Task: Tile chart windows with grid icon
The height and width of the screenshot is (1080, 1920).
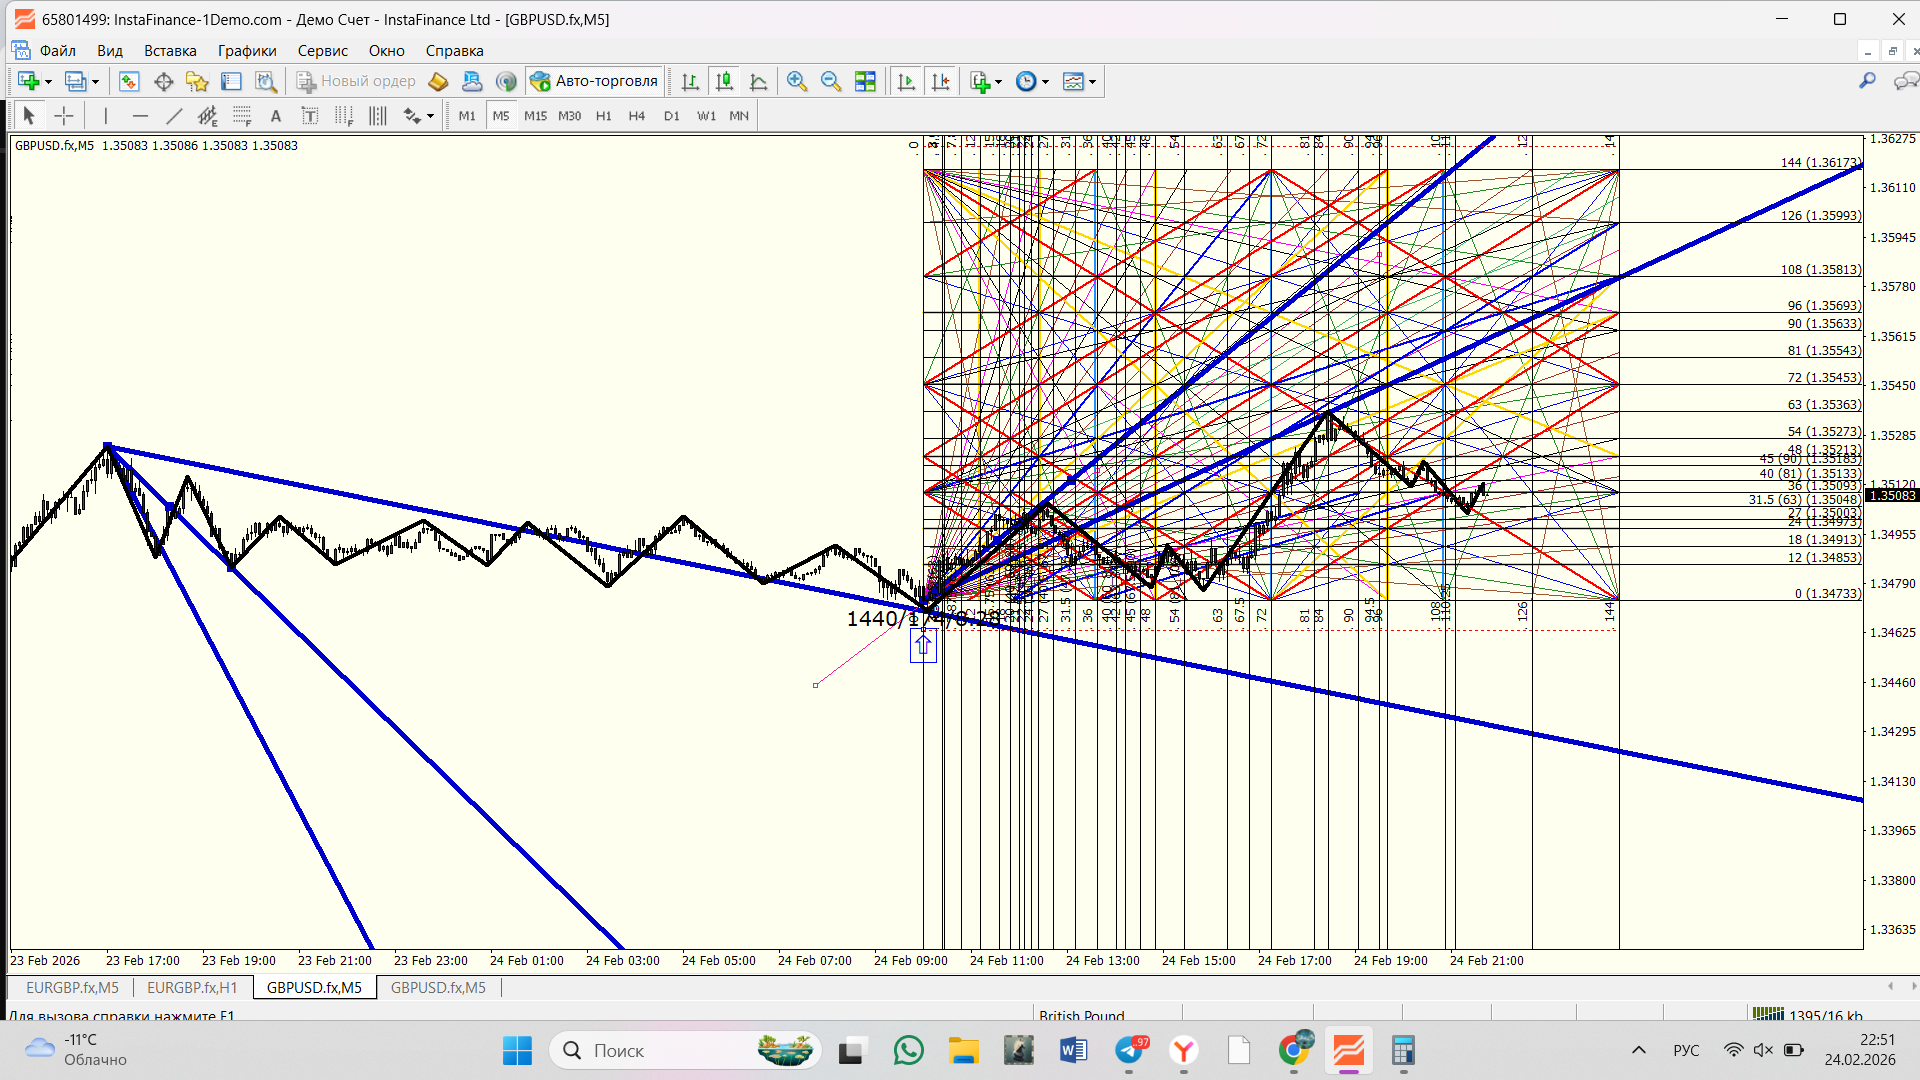Action: coord(865,82)
